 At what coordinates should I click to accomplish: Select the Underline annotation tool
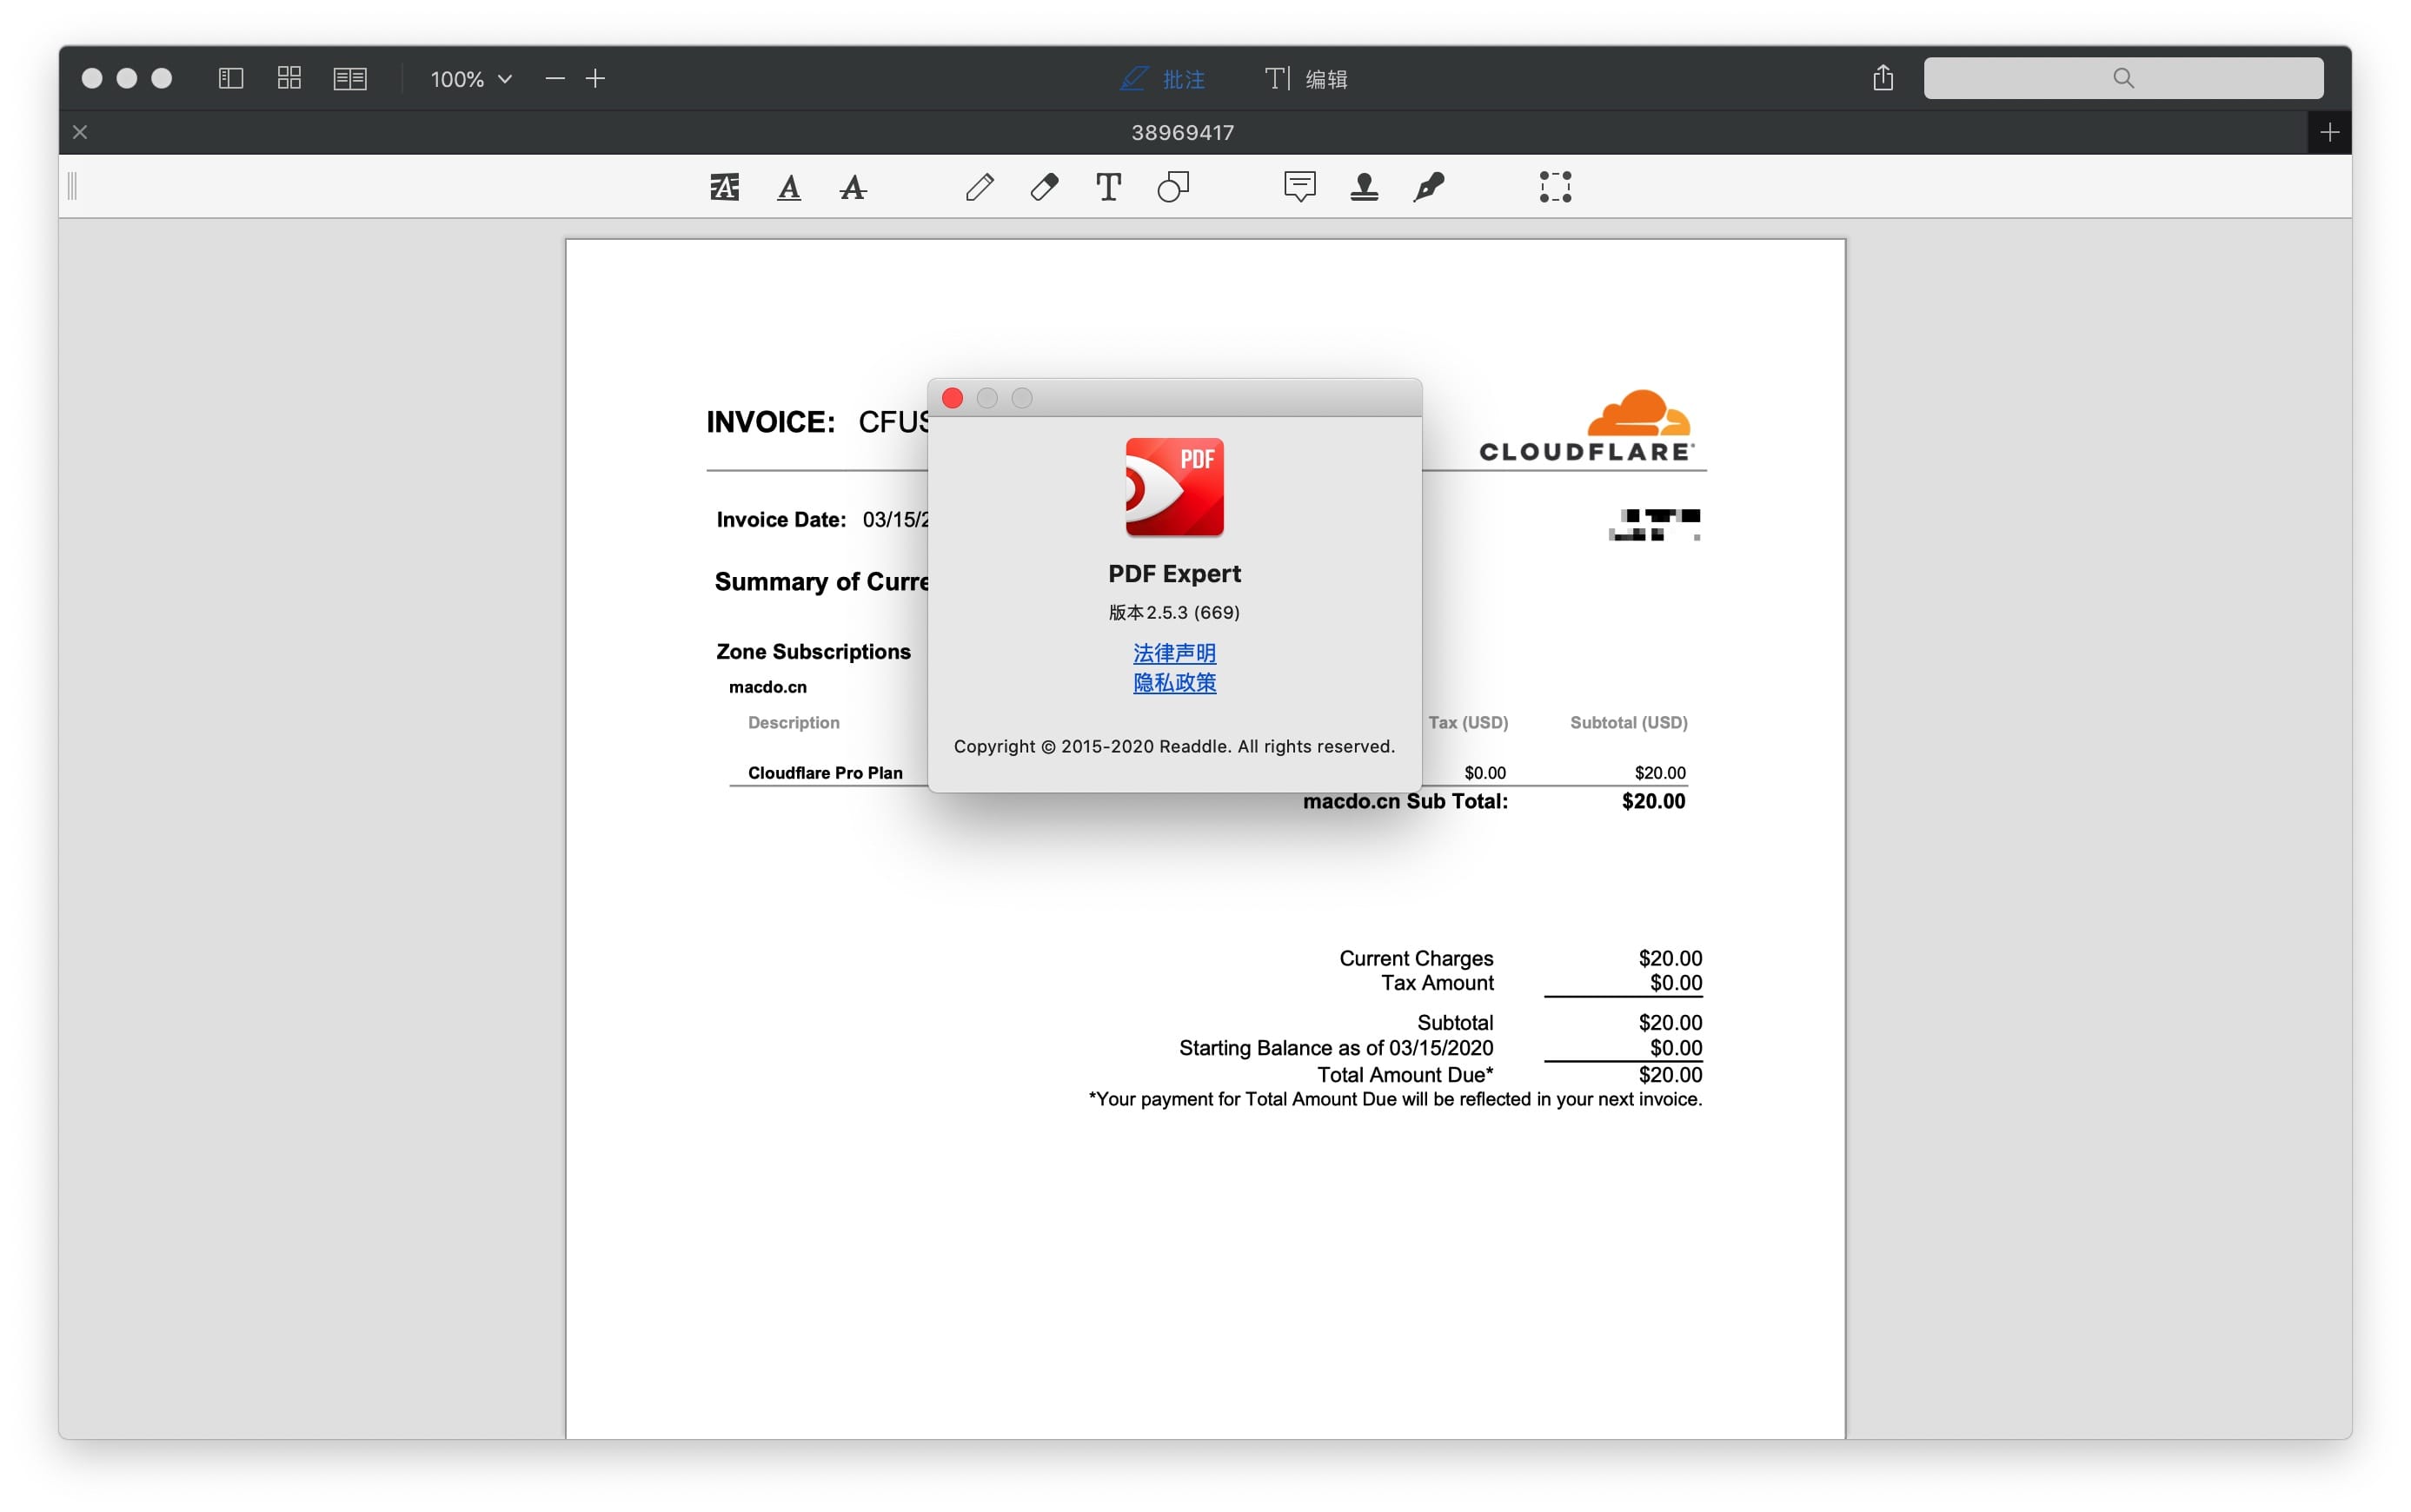789,187
